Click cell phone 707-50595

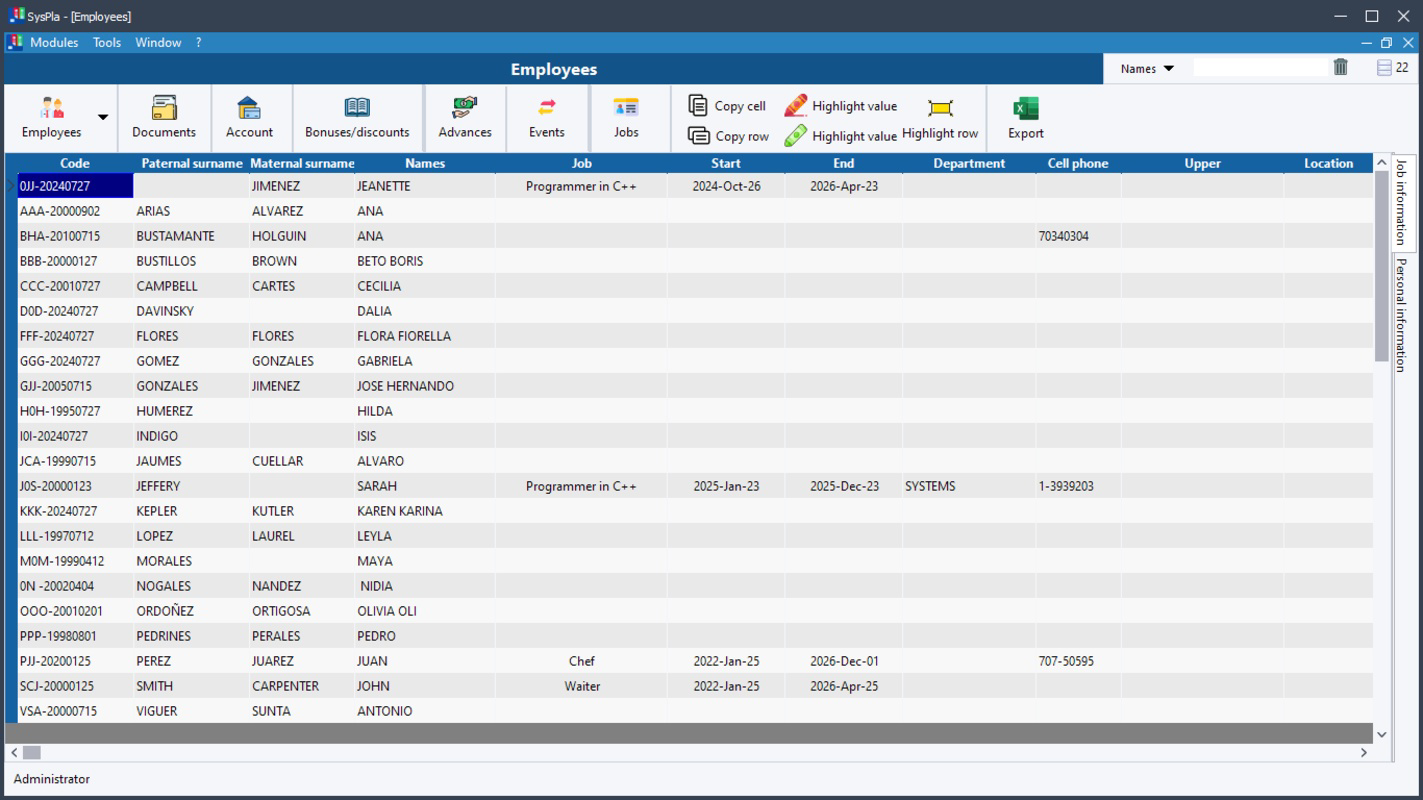[x=1078, y=661]
